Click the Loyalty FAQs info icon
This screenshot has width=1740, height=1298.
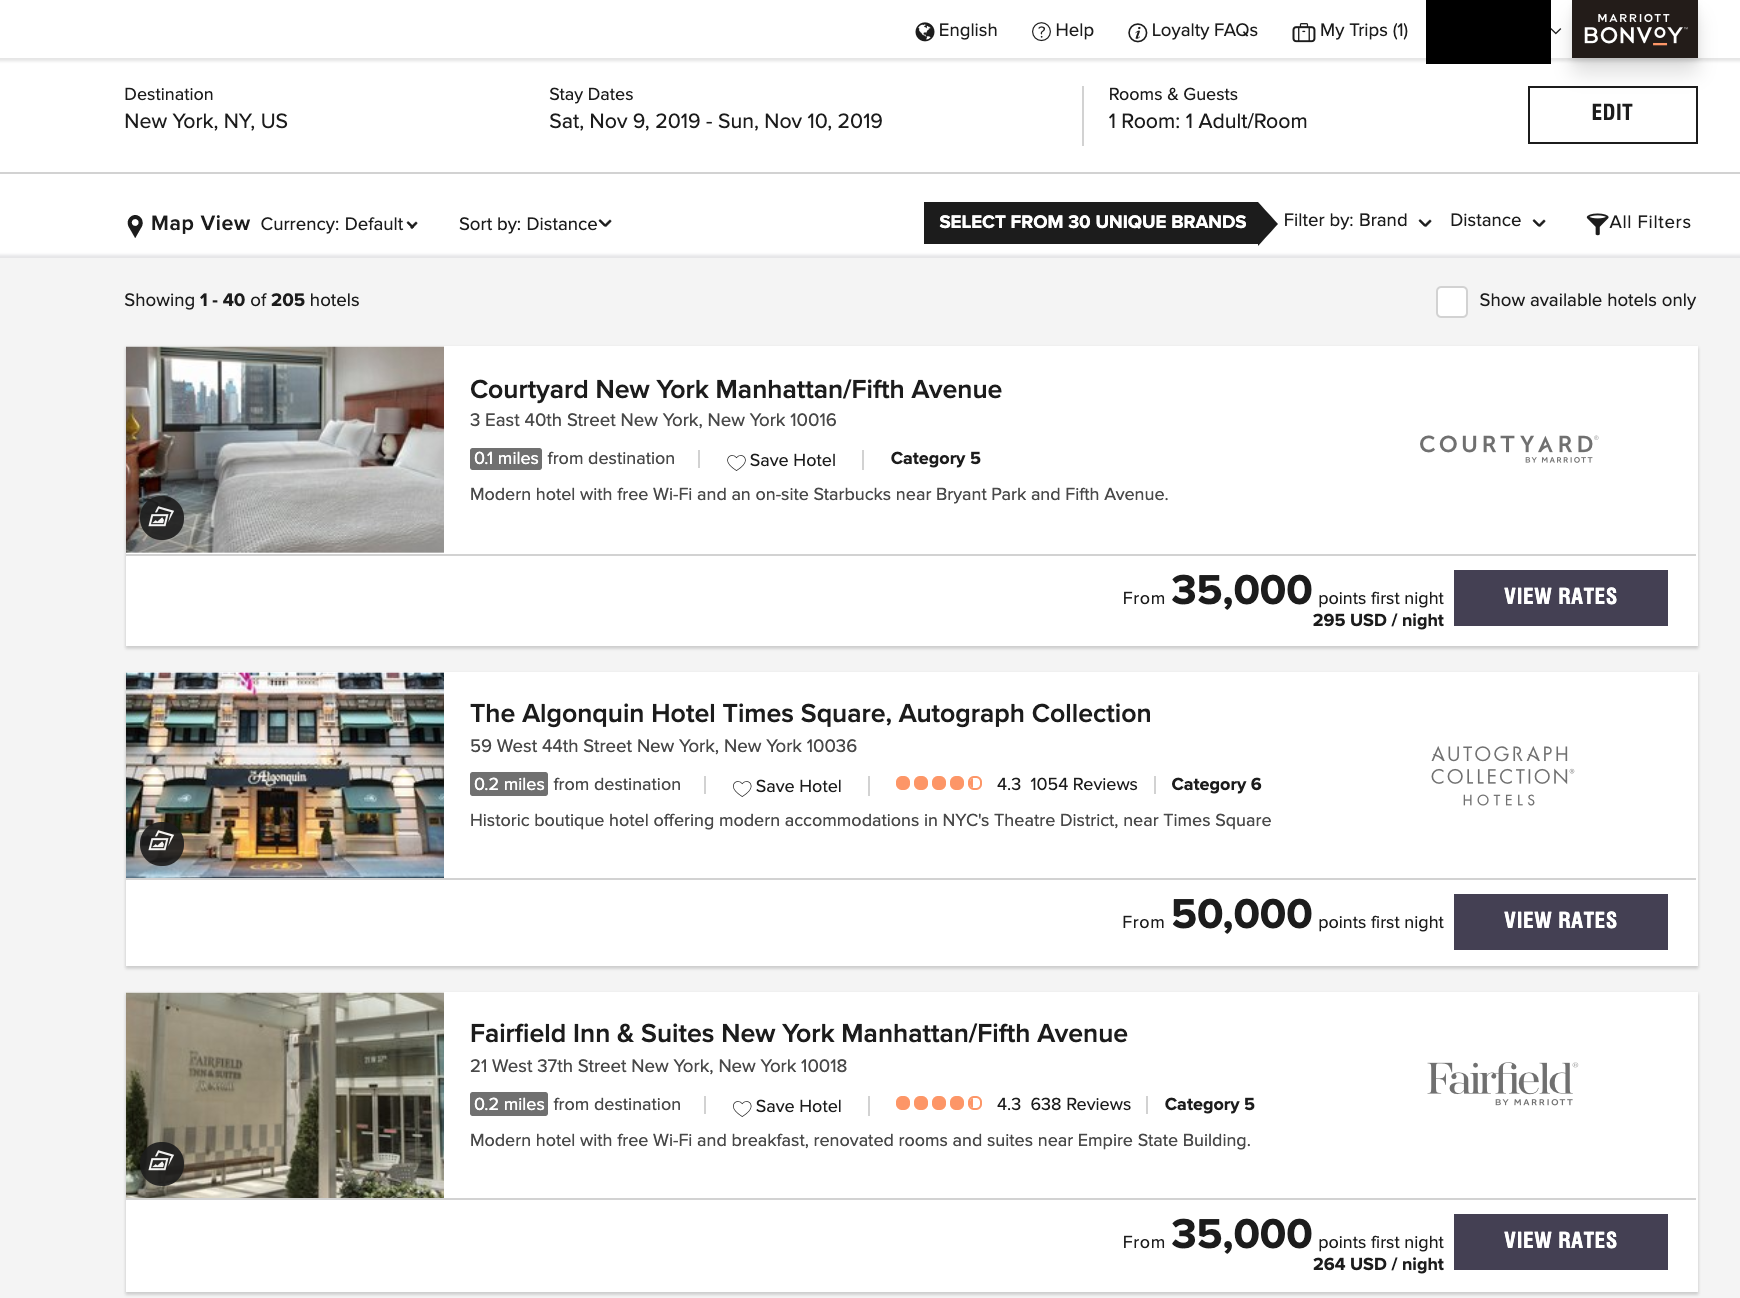tap(1137, 33)
